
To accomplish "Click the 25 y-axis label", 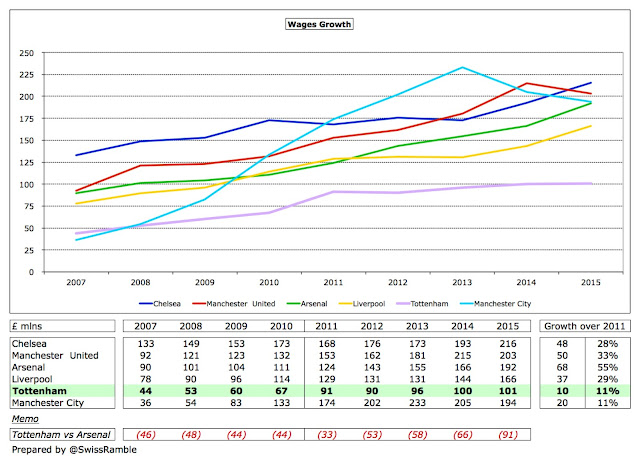I will (x=29, y=250).
